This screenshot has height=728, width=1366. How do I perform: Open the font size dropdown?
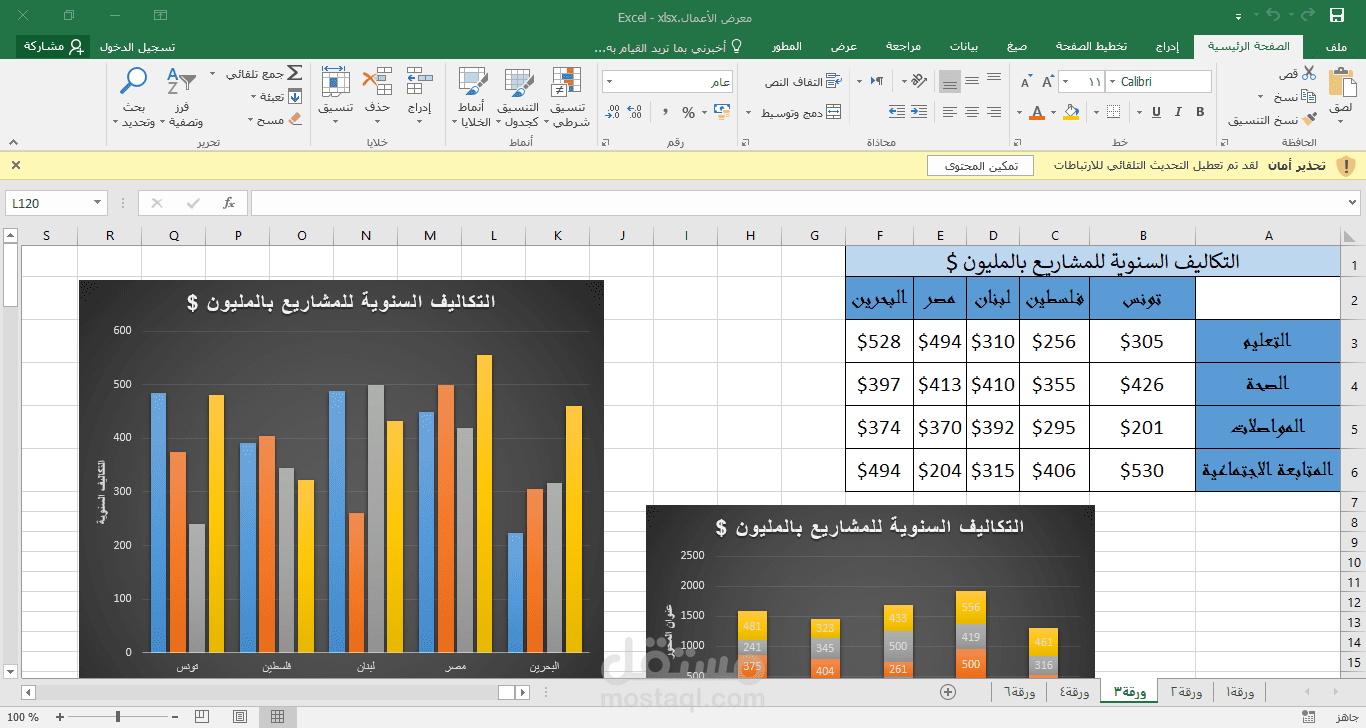point(1066,82)
